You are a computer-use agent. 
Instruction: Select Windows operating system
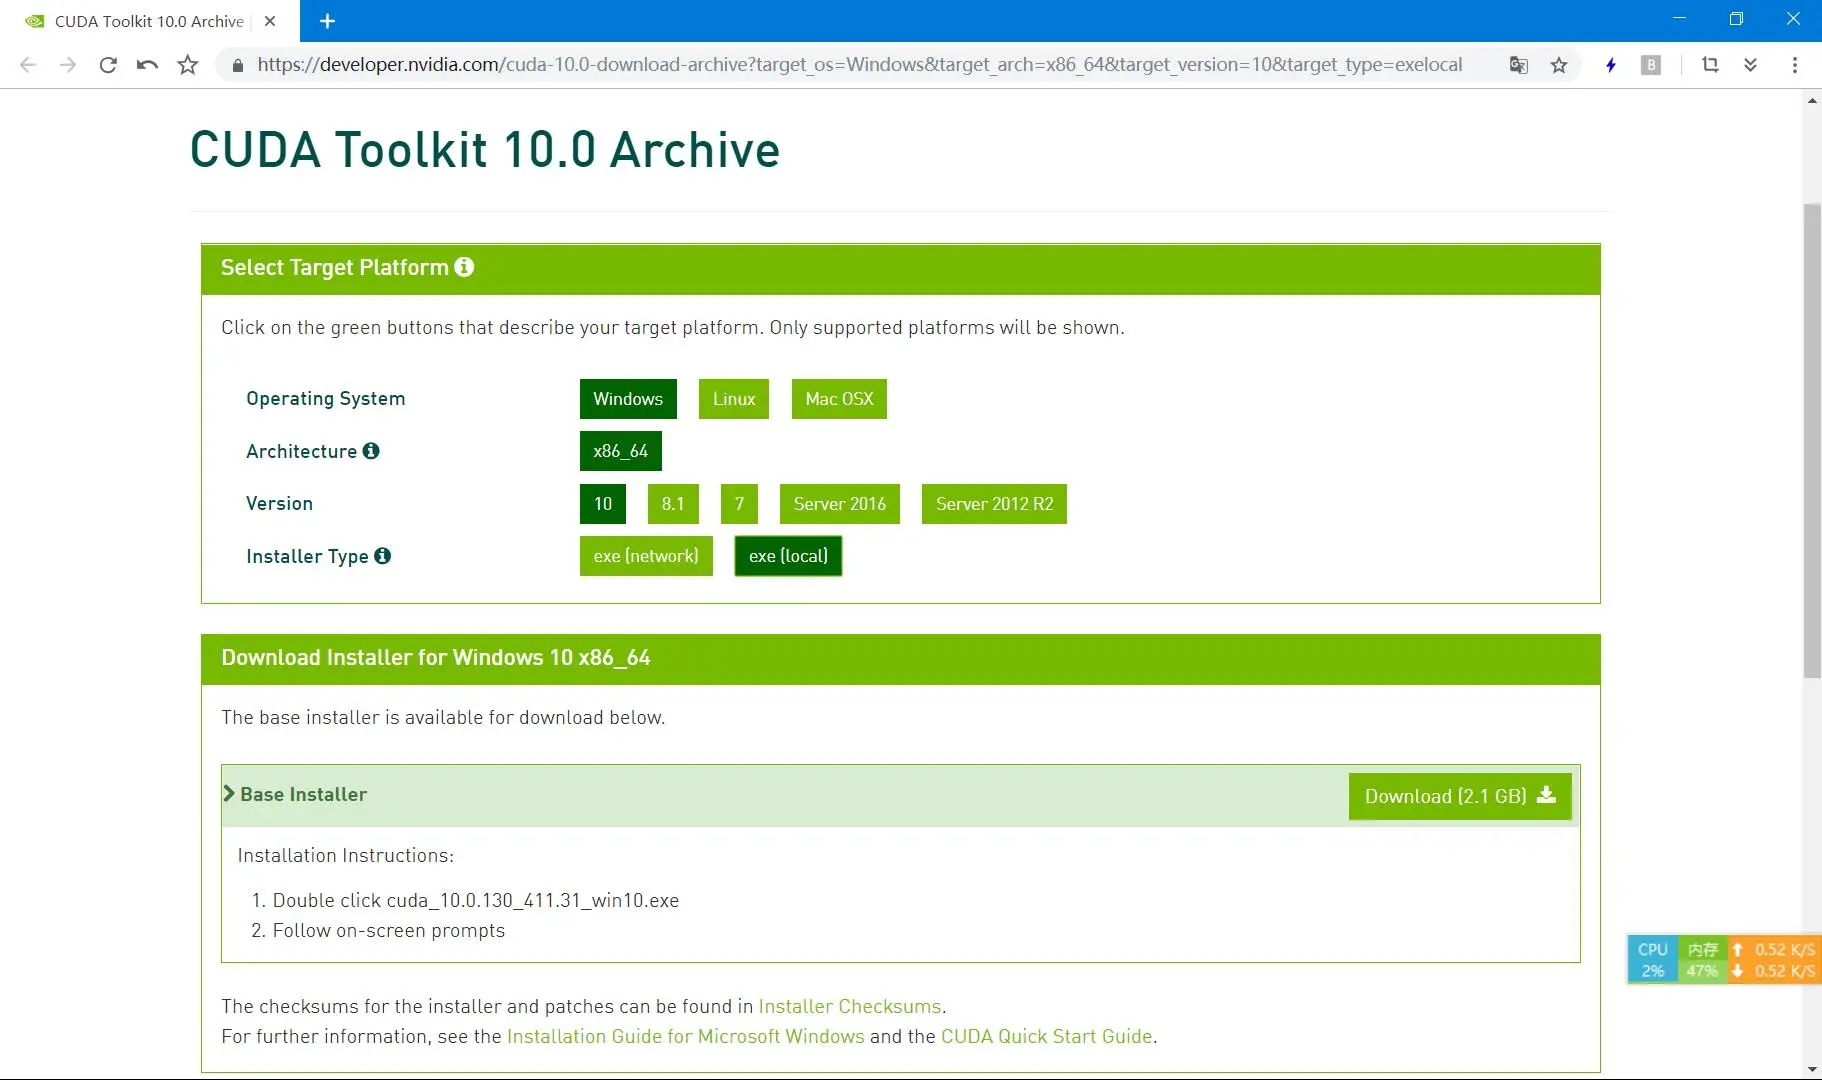pyautogui.click(x=628, y=399)
